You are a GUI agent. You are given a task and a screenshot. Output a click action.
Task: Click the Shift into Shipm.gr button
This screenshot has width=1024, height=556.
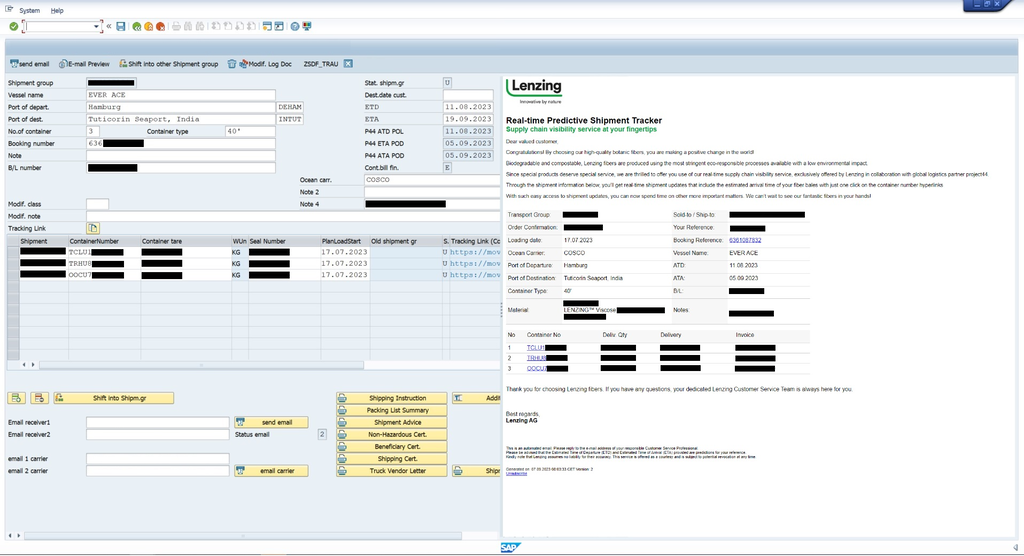[114, 398]
